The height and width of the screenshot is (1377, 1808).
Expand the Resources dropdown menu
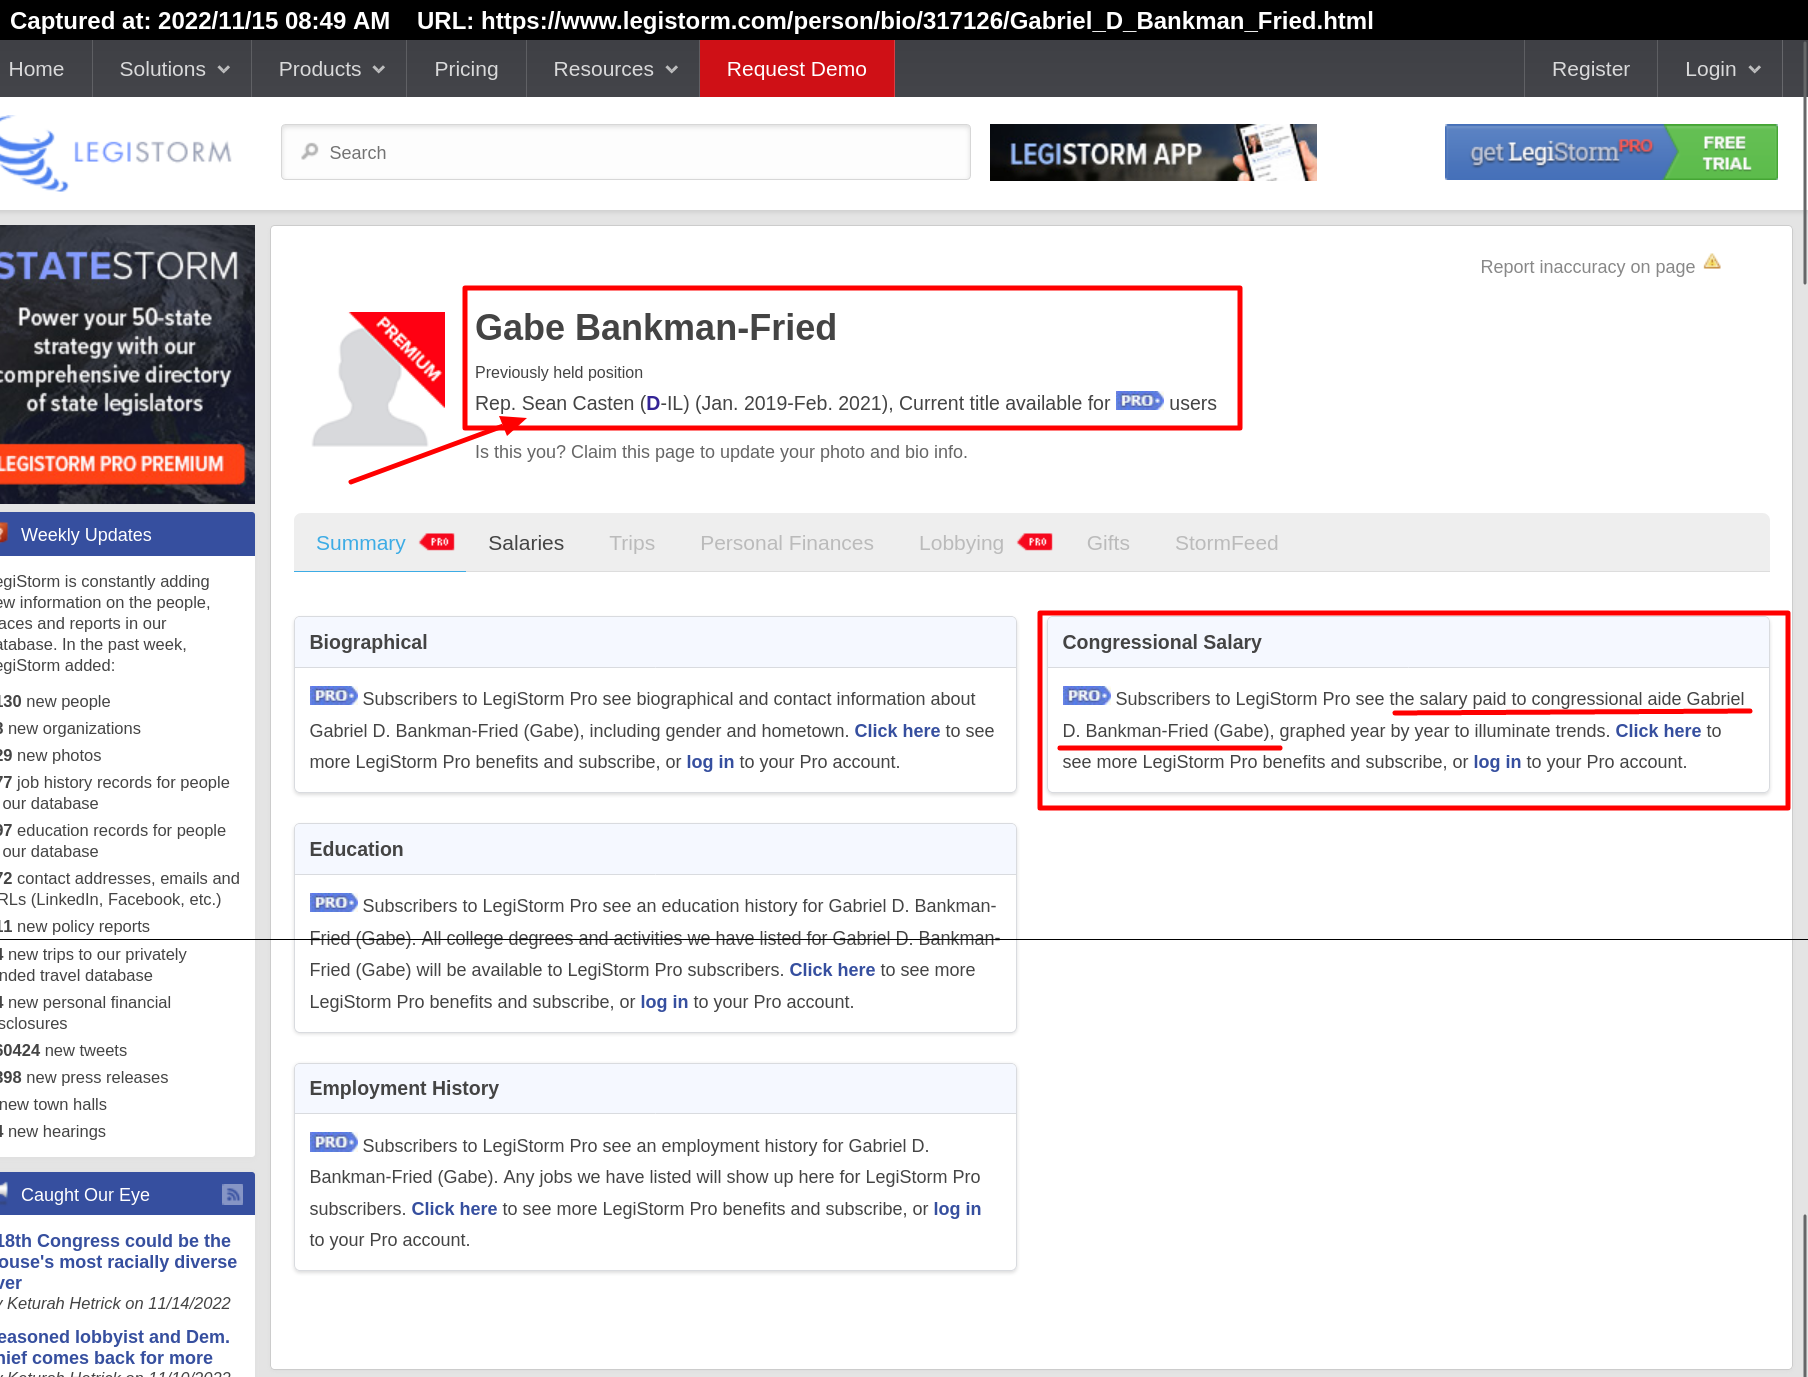(615, 69)
